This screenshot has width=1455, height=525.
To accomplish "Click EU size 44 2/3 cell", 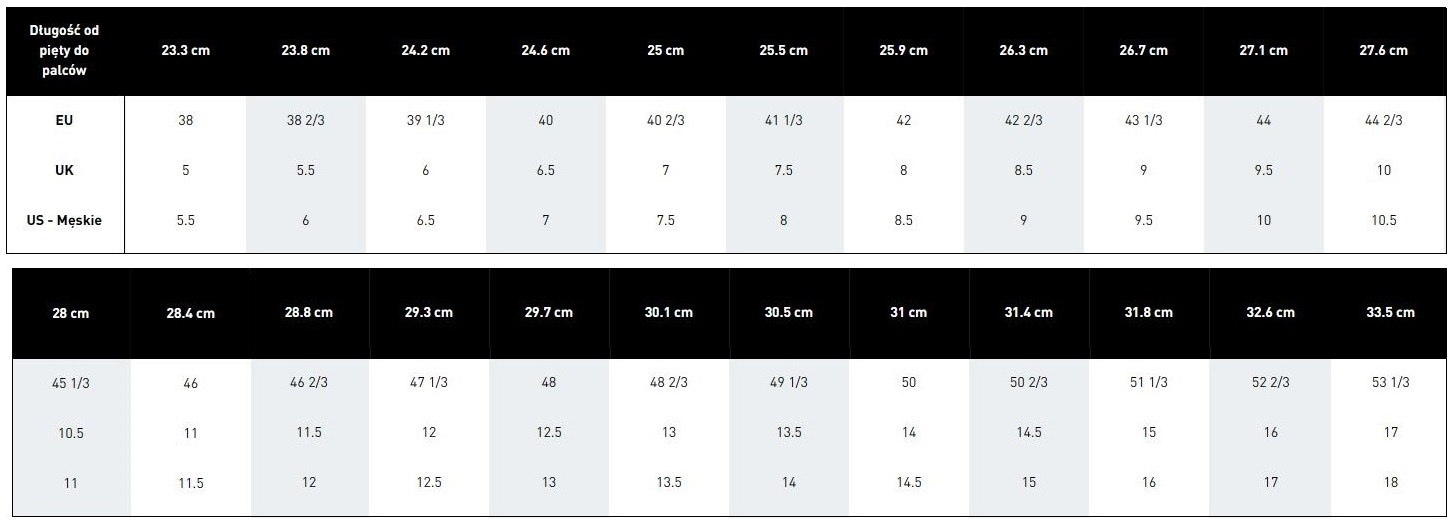I will coord(1383,120).
